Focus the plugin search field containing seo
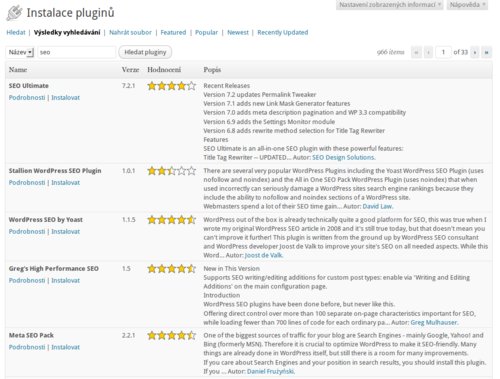This screenshot has width=500, height=379. point(77,52)
